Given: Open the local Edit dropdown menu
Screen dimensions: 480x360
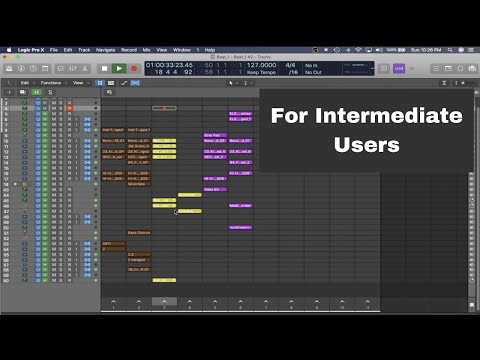Looking at the screenshot, I should 25,83.
